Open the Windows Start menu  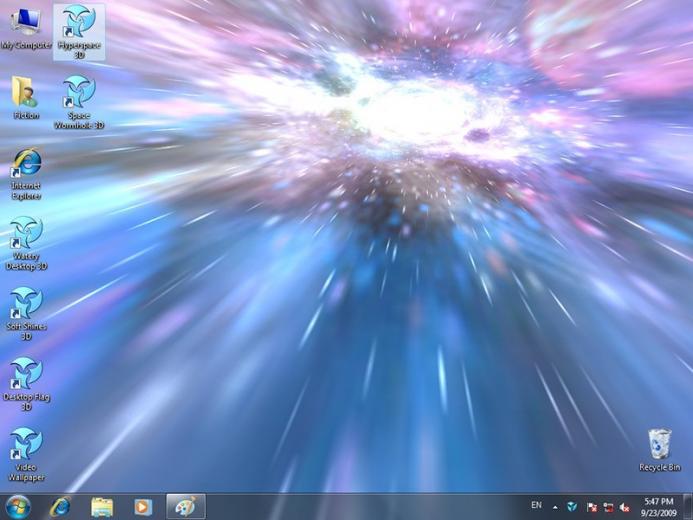tap(18, 506)
